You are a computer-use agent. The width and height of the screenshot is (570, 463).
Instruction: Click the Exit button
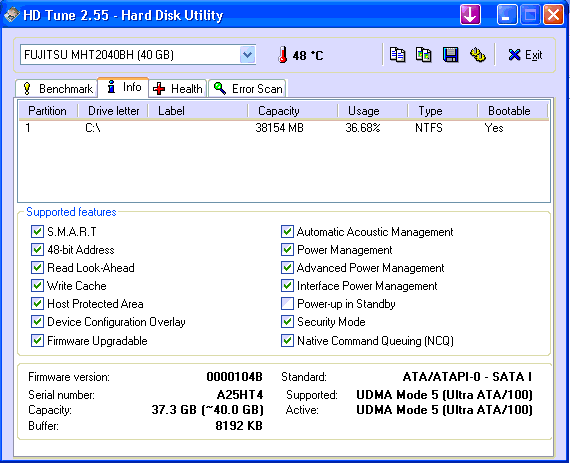point(525,55)
